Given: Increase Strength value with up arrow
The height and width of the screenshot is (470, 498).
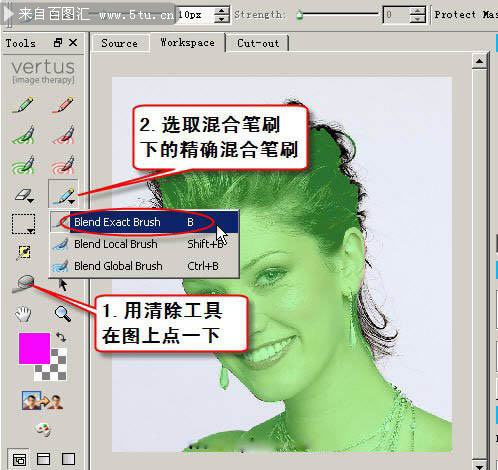Looking at the screenshot, I should coord(417,11).
